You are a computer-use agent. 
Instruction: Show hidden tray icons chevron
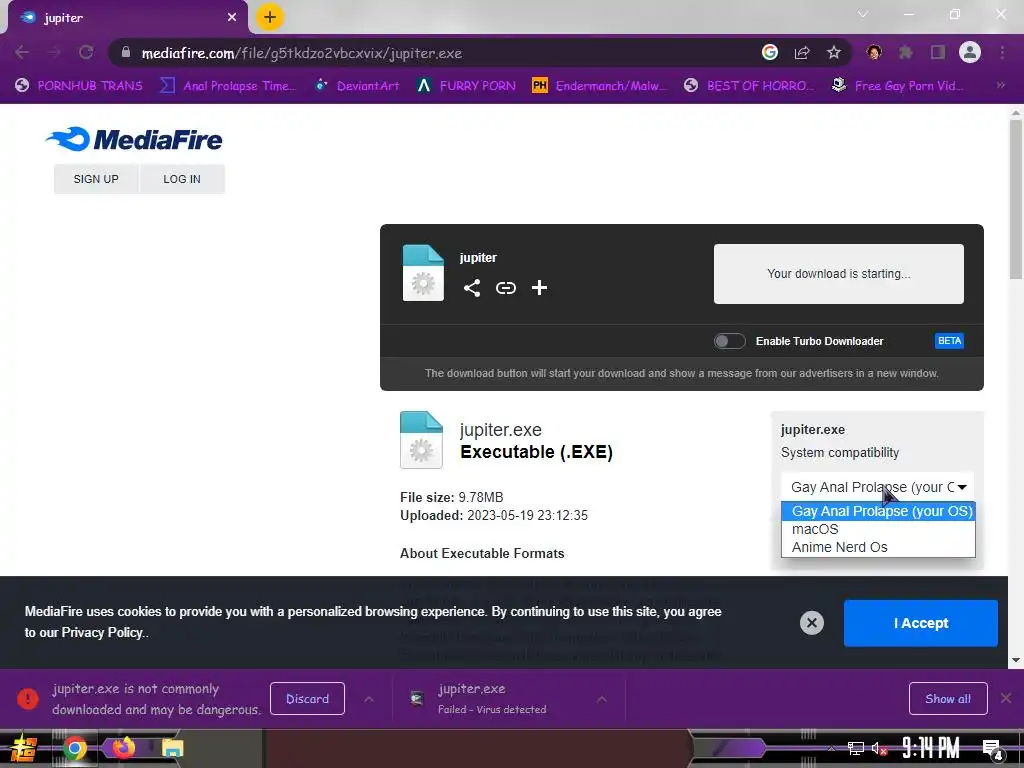[x=831, y=748]
